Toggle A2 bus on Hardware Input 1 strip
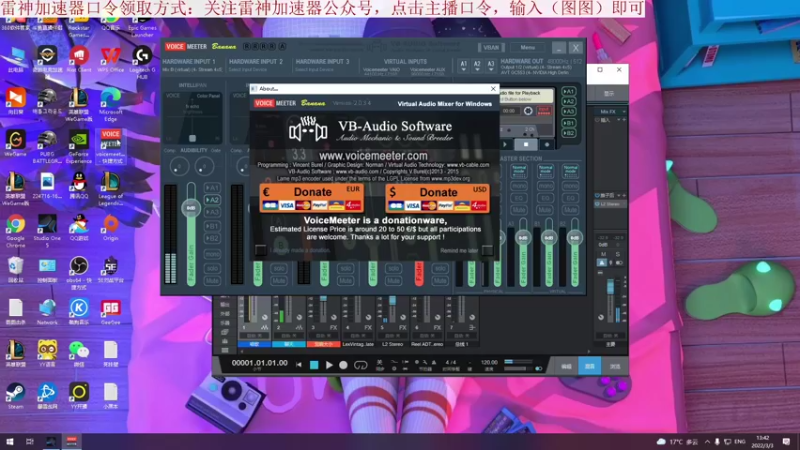The height and width of the screenshot is (450, 800). (x=212, y=200)
